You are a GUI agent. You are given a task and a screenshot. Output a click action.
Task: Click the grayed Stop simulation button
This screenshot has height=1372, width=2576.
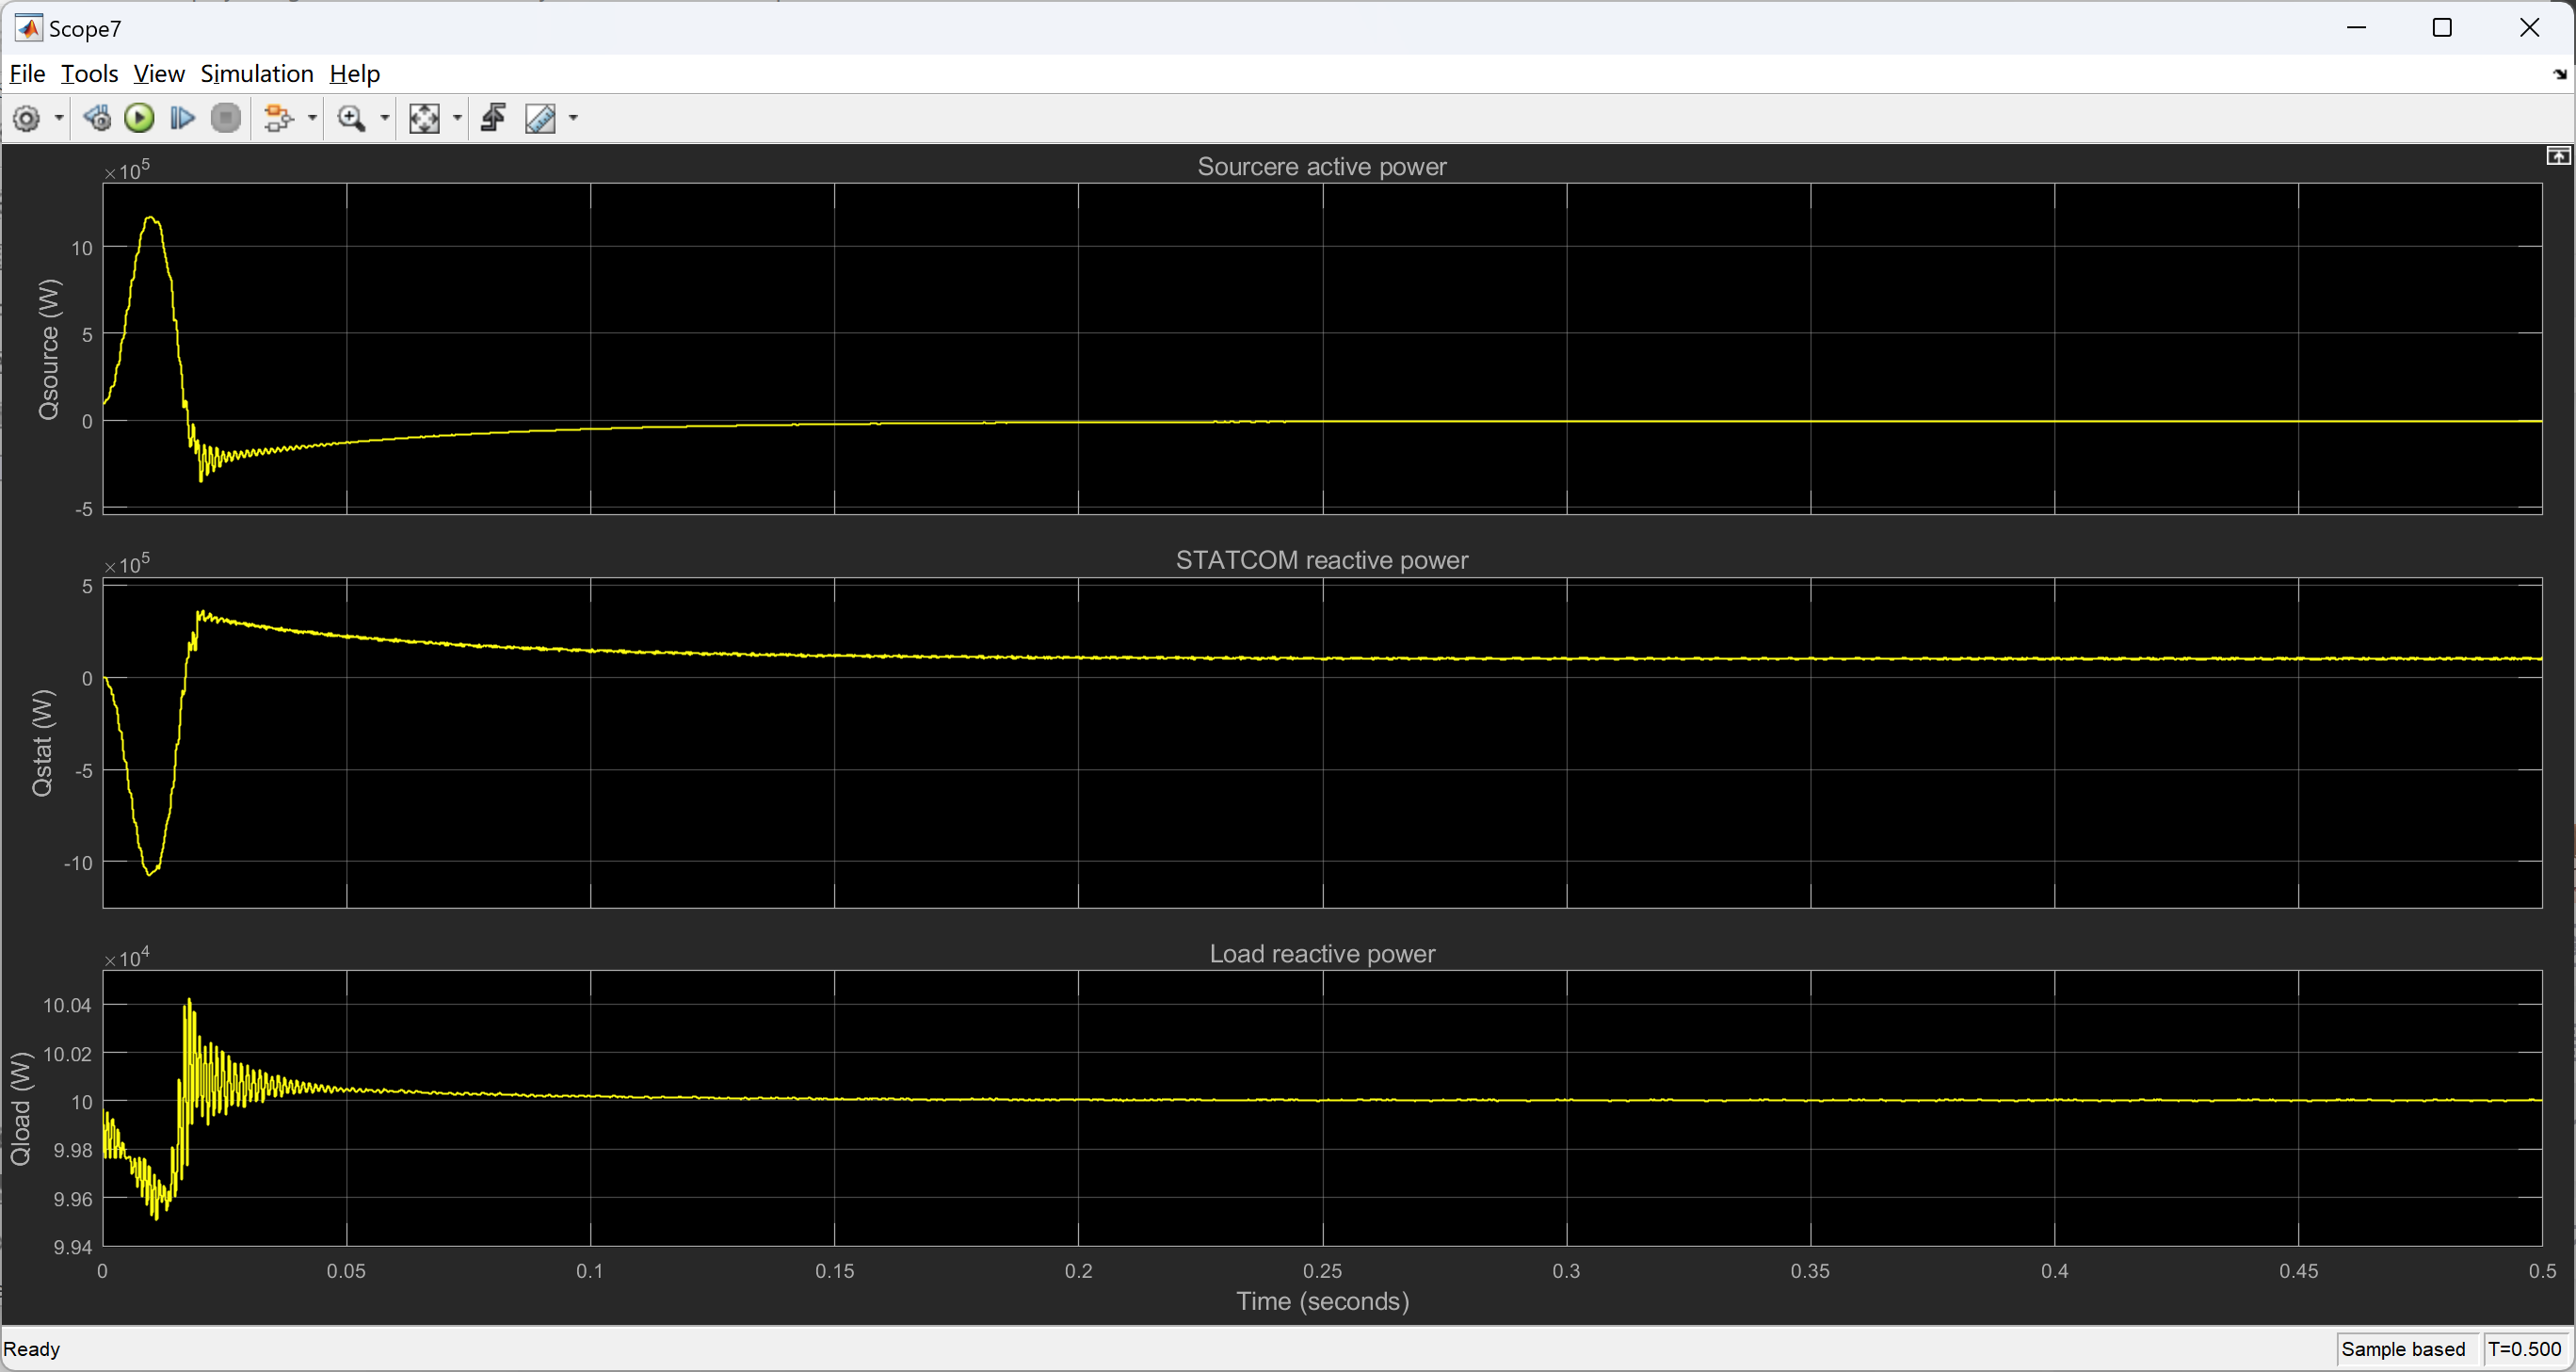226,118
